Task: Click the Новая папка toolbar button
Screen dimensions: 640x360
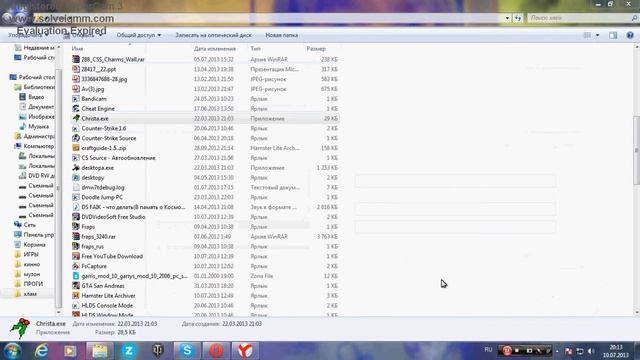Action: tap(282, 35)
